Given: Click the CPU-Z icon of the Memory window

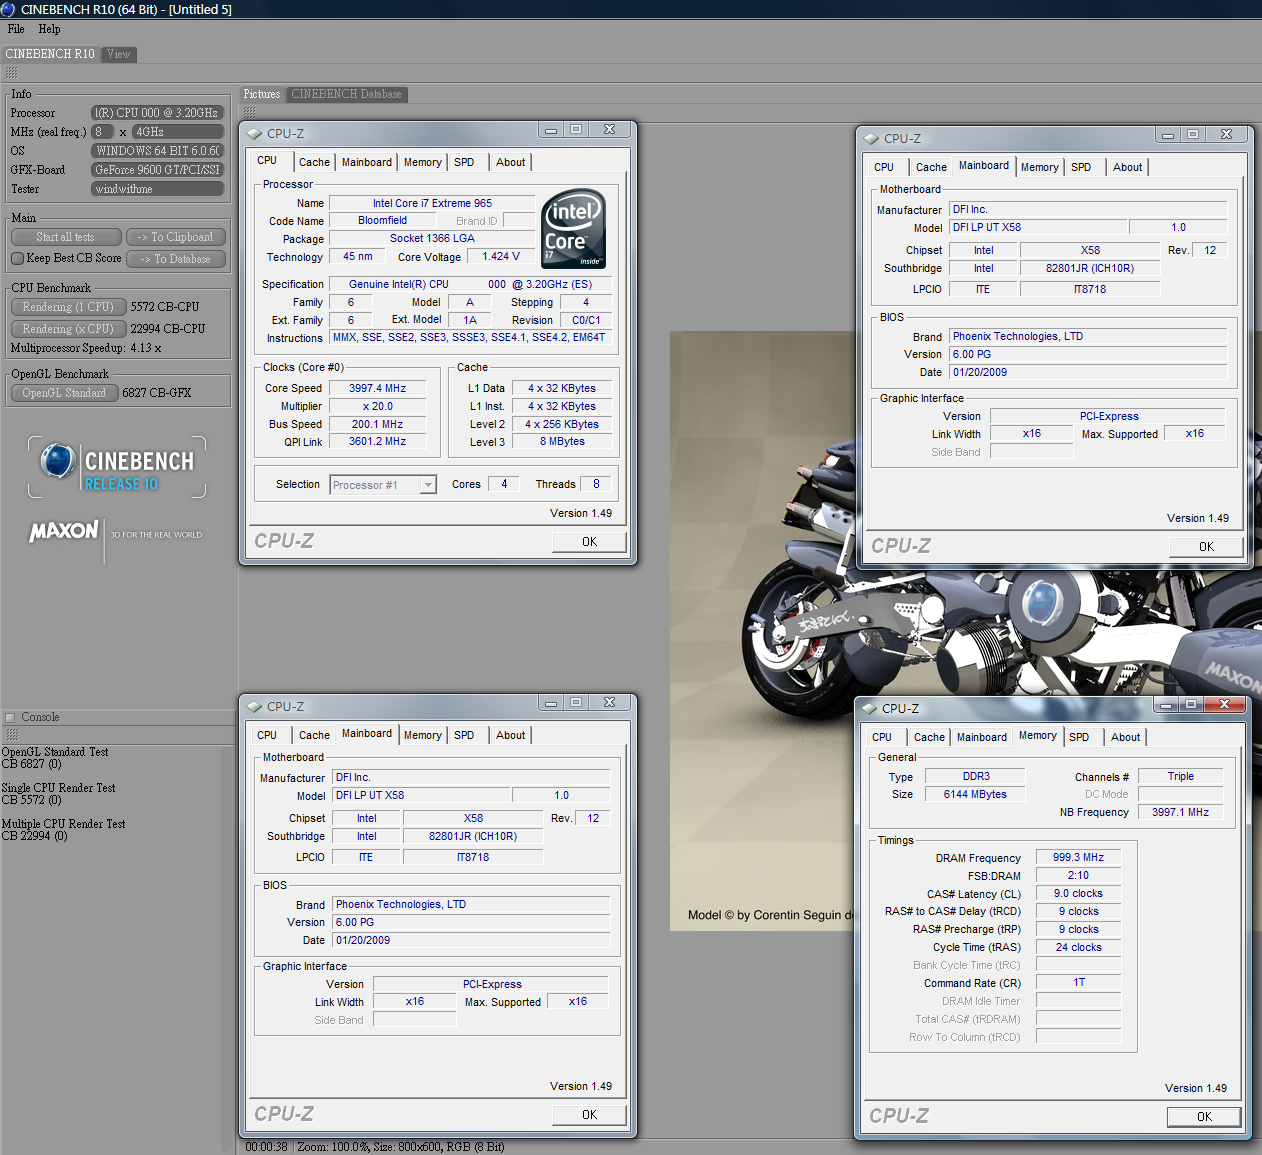Looking at the screenshot, I should pyautogui.click(x=869, y=708).
